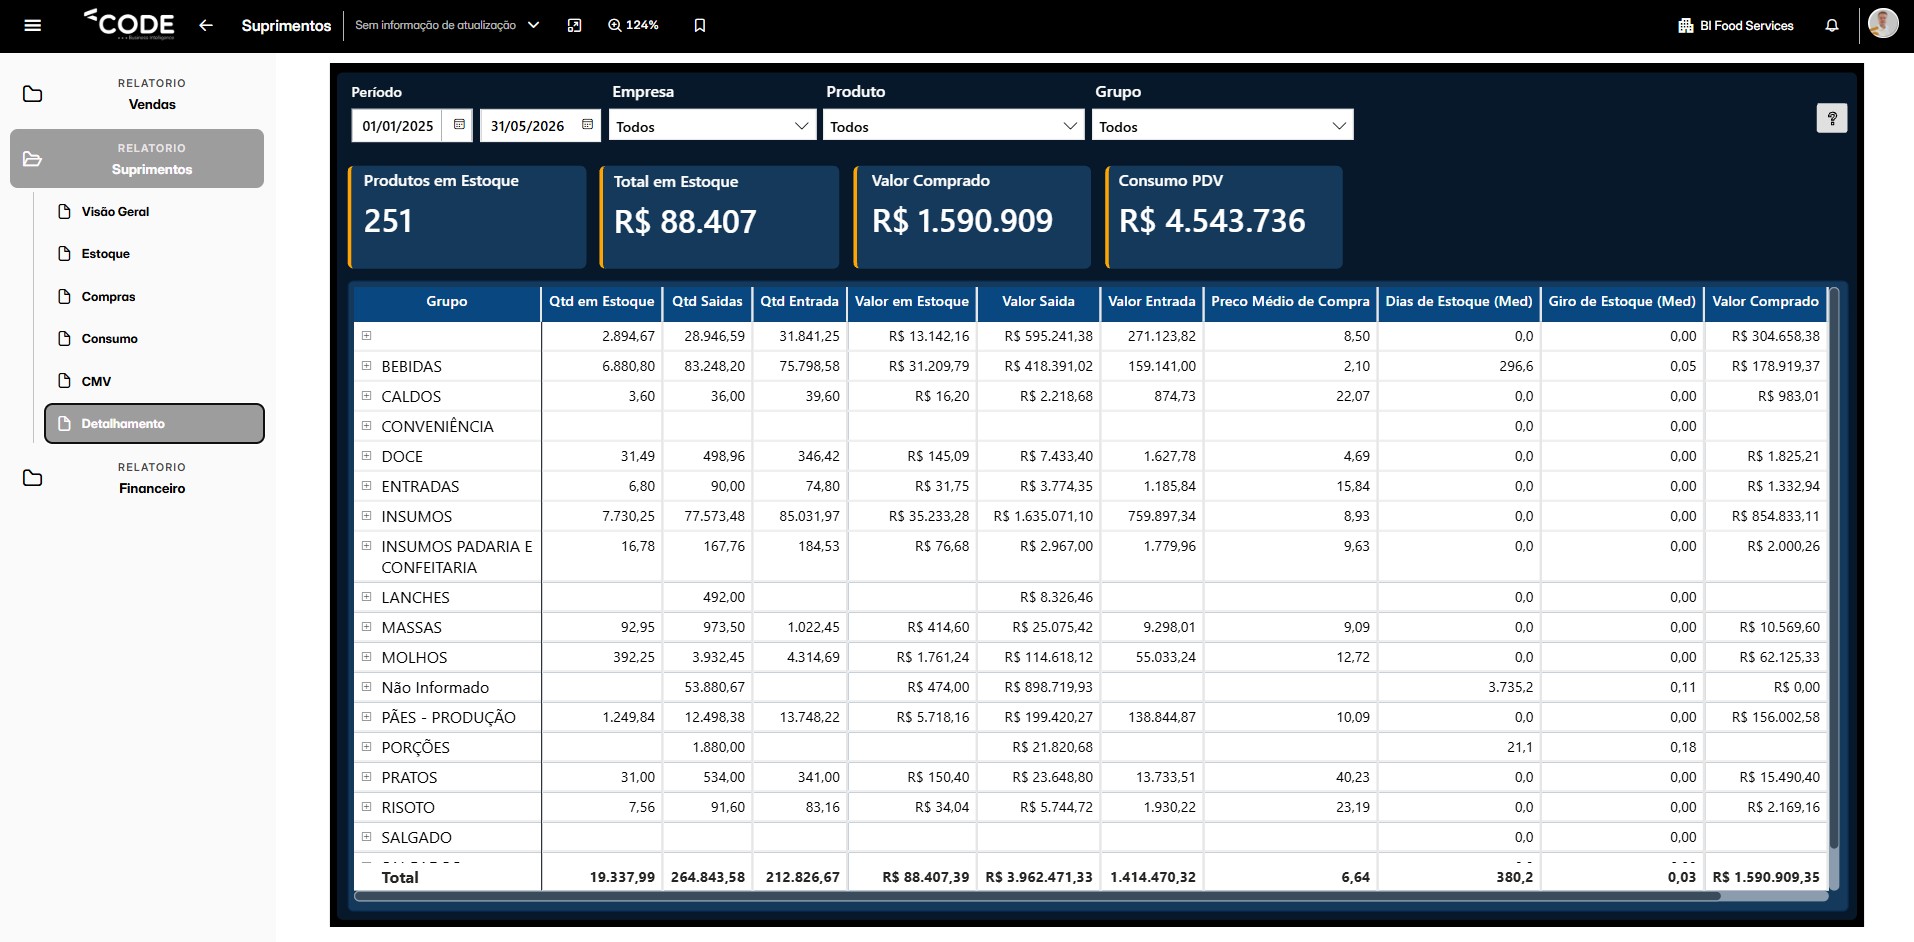The image size is (1914, 942).
Task: Expand the BEBIDAS group row
Action: [x=366, y=365]
